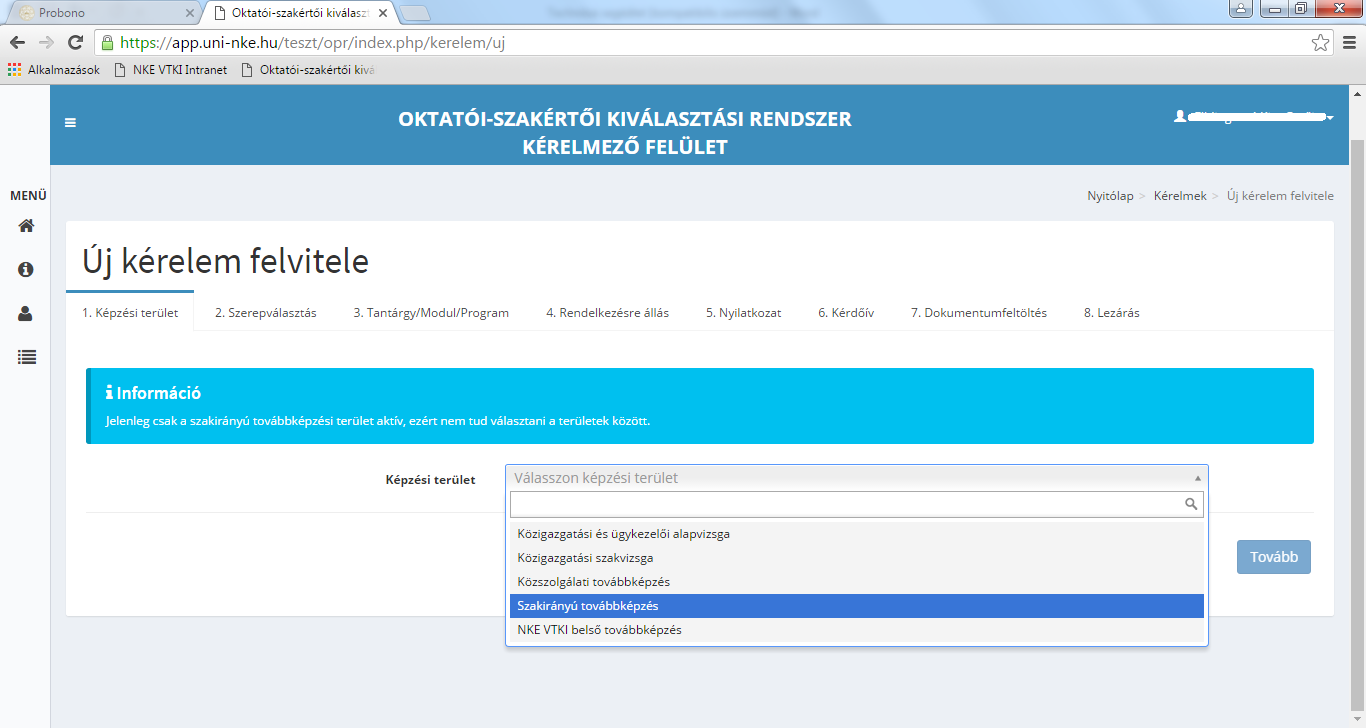Click the Kérelmek breadcrumb link
The width and height of the screenshot is (1366, 728).
point(1180,196)
